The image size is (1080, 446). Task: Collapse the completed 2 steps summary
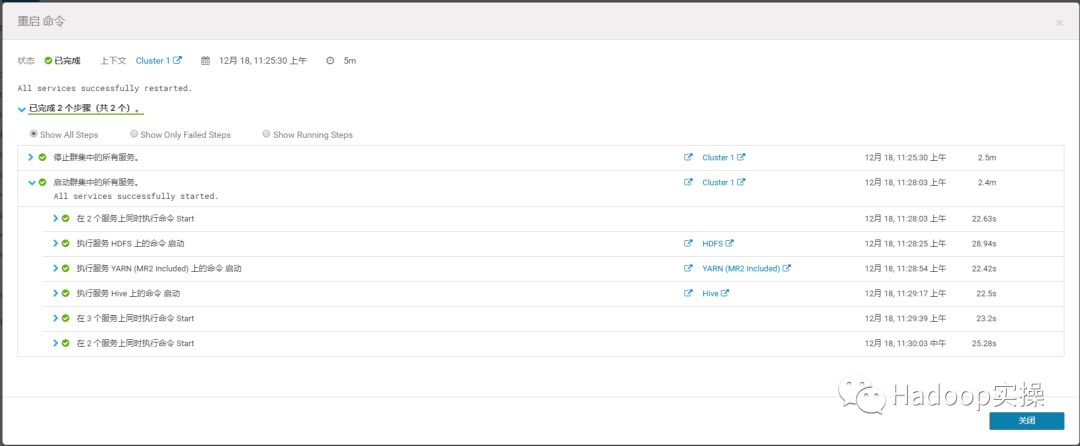22,109
